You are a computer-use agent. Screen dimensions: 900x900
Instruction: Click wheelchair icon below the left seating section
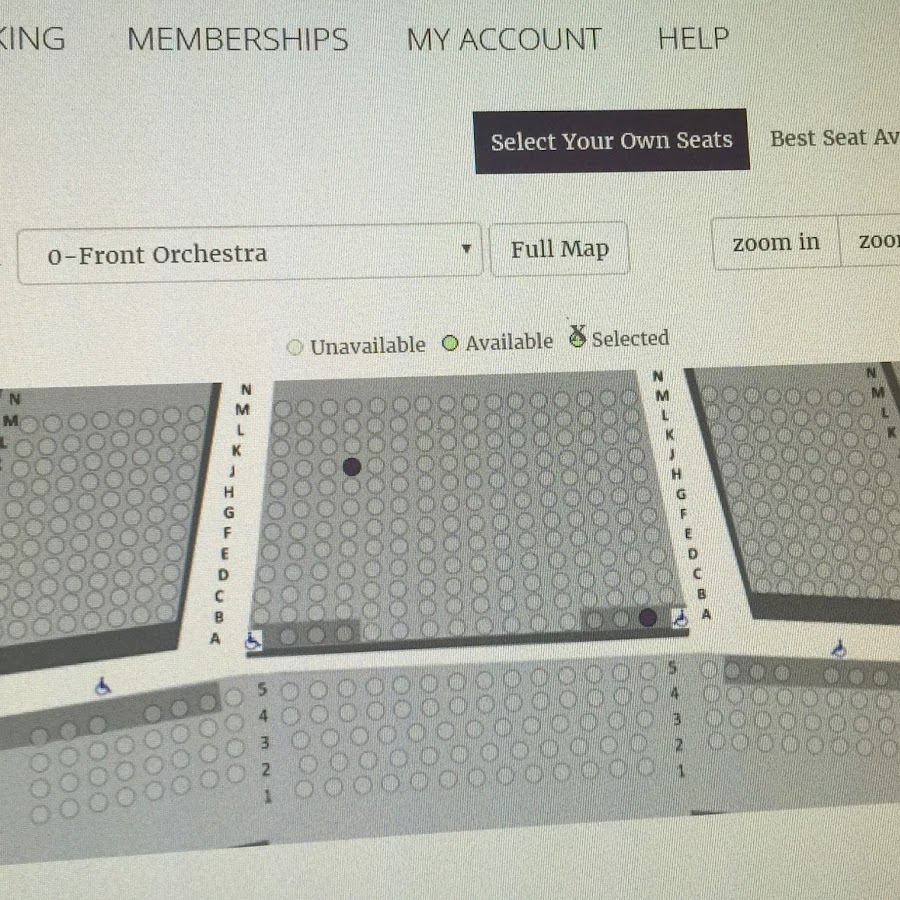point(102,686)
